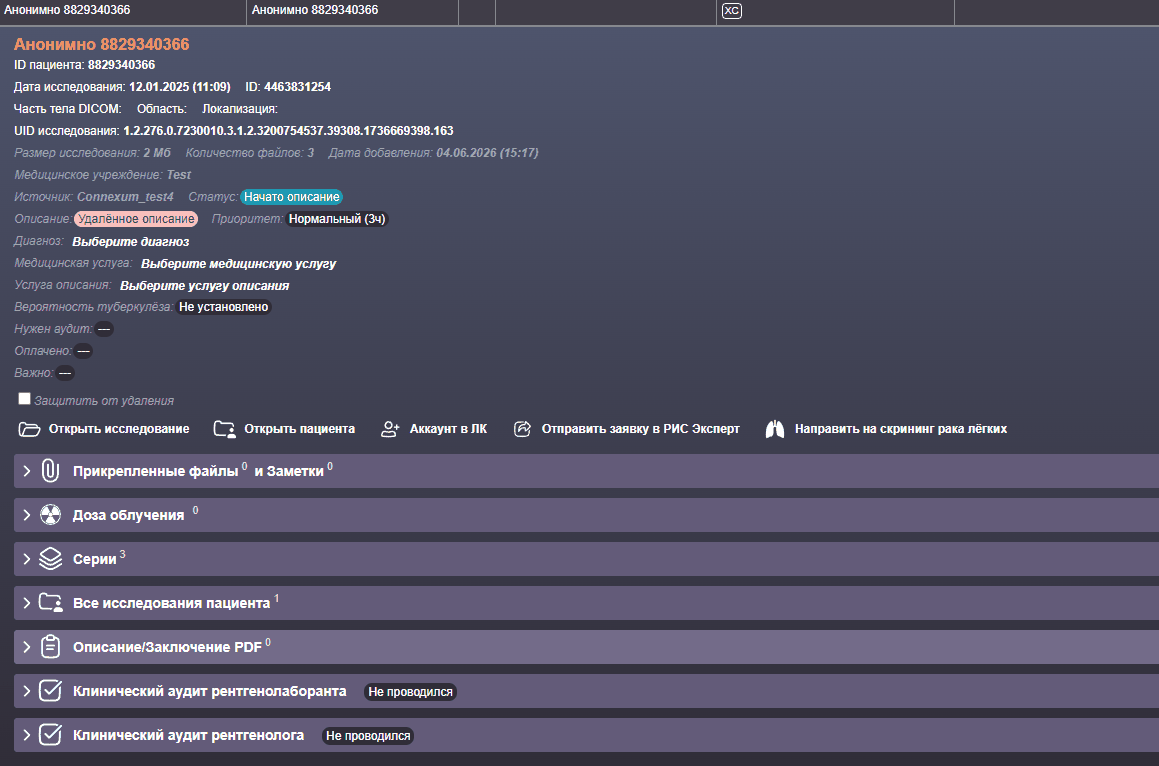Viewport: 1159px width, 766px height.
Task: Open the Выберите диагноз selector
Action: point(131,242)
